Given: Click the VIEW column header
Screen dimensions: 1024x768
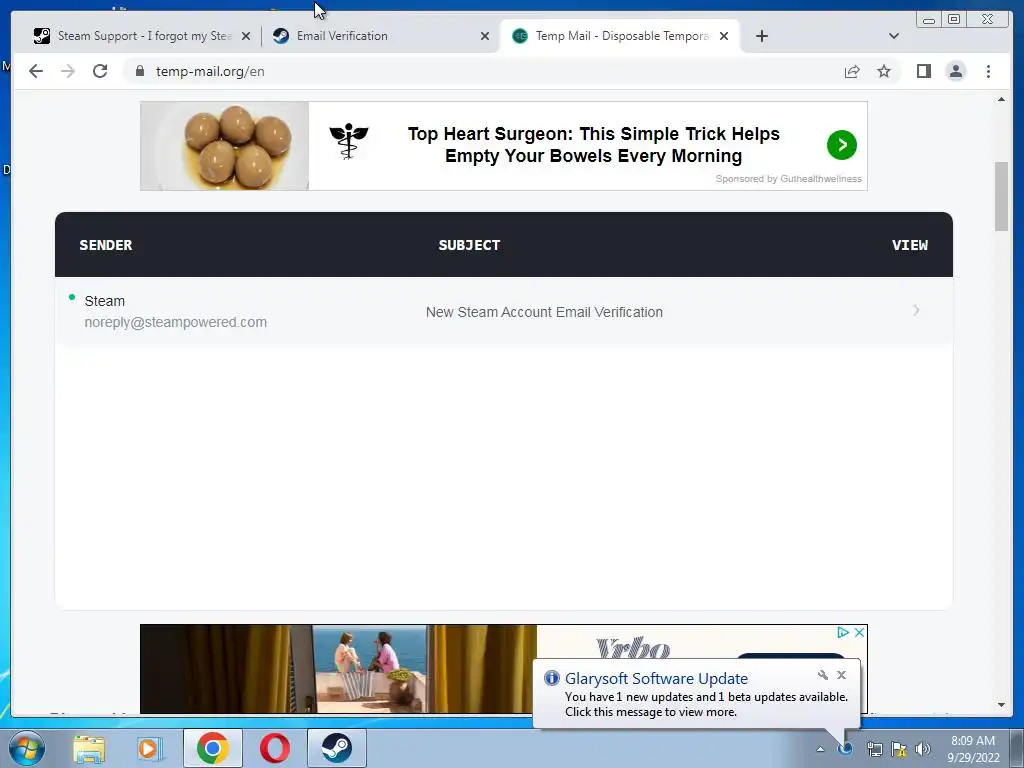Looking at the screenshot, I should click(910, 245).
